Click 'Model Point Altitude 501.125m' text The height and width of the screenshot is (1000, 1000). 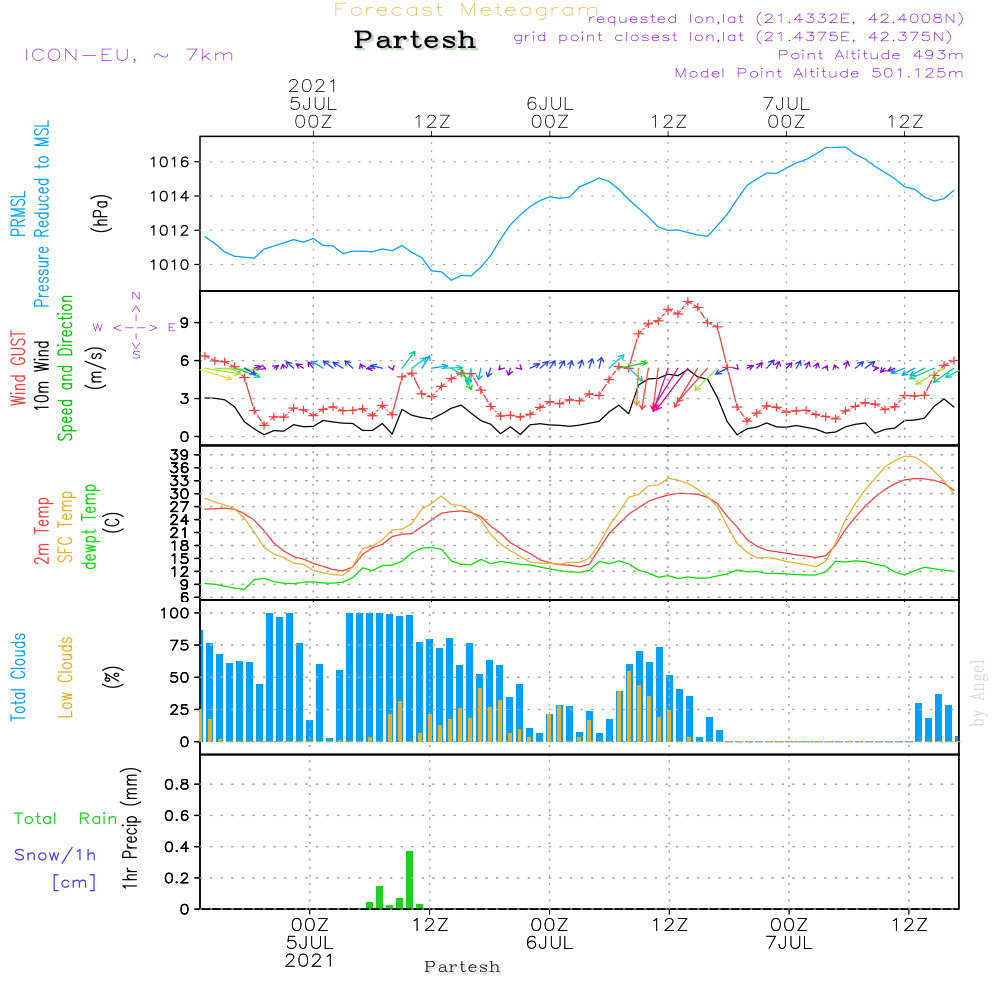(819, 73)
